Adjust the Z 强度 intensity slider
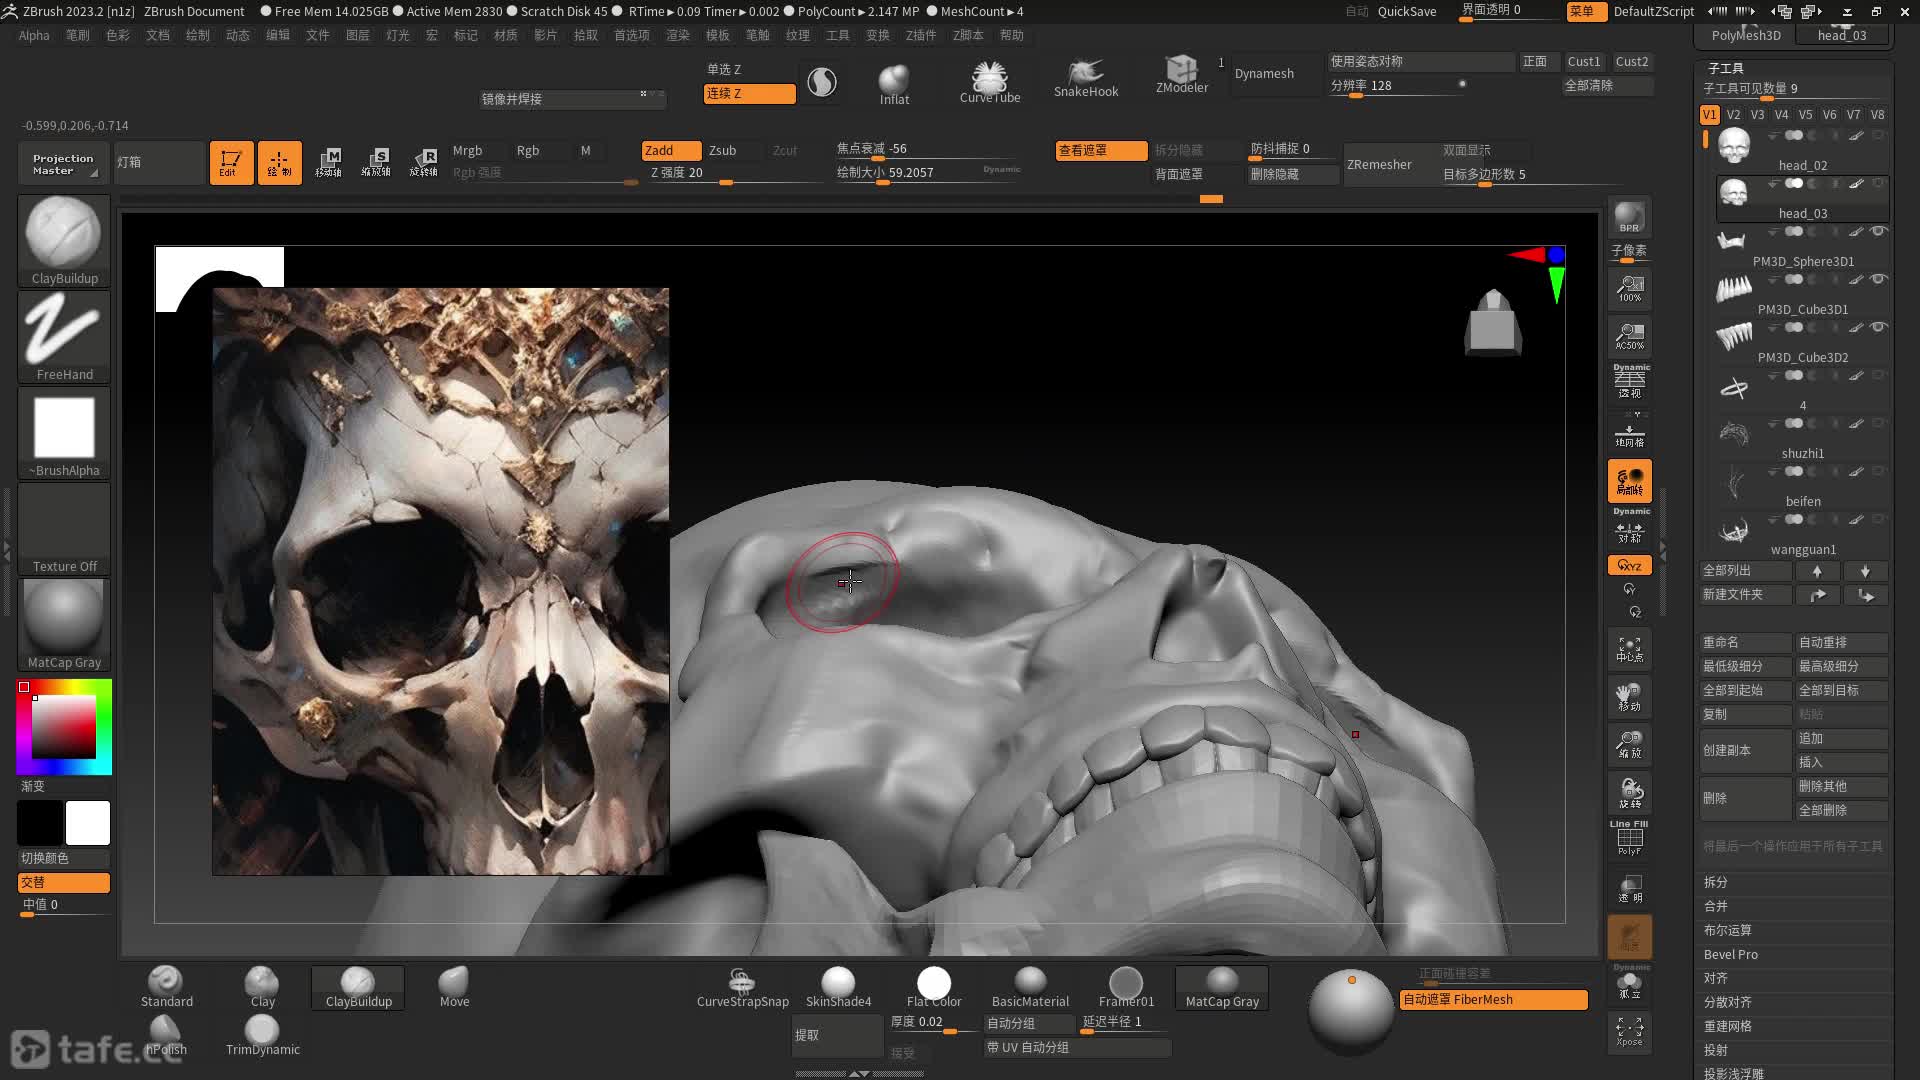Viewport: 1920px width, 1080px height. click(x=735, y=173)
